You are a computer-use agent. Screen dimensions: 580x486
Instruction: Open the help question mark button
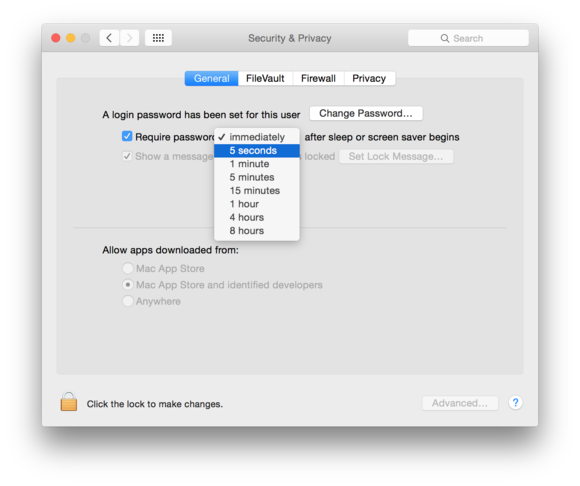(515, 403)
